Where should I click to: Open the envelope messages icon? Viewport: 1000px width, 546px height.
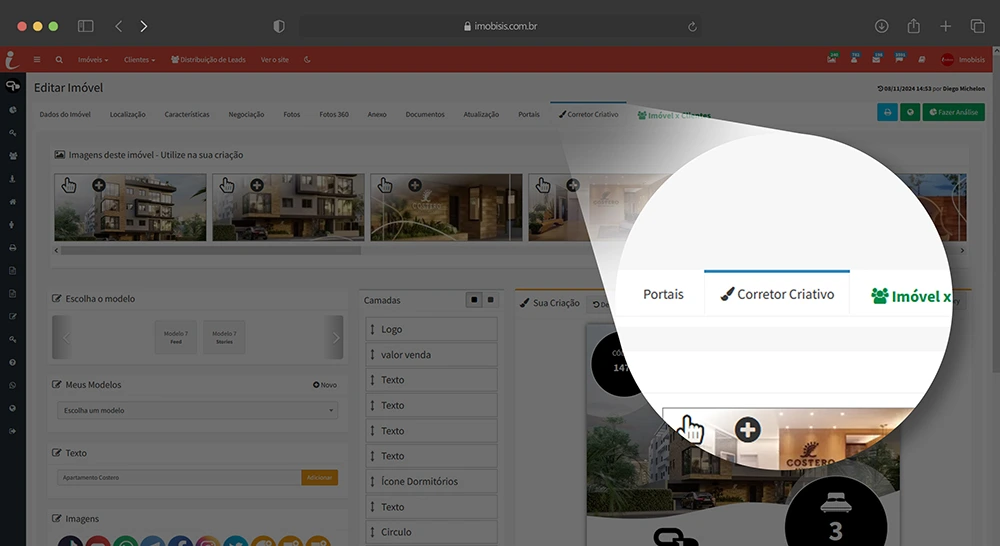click(876, 59)
